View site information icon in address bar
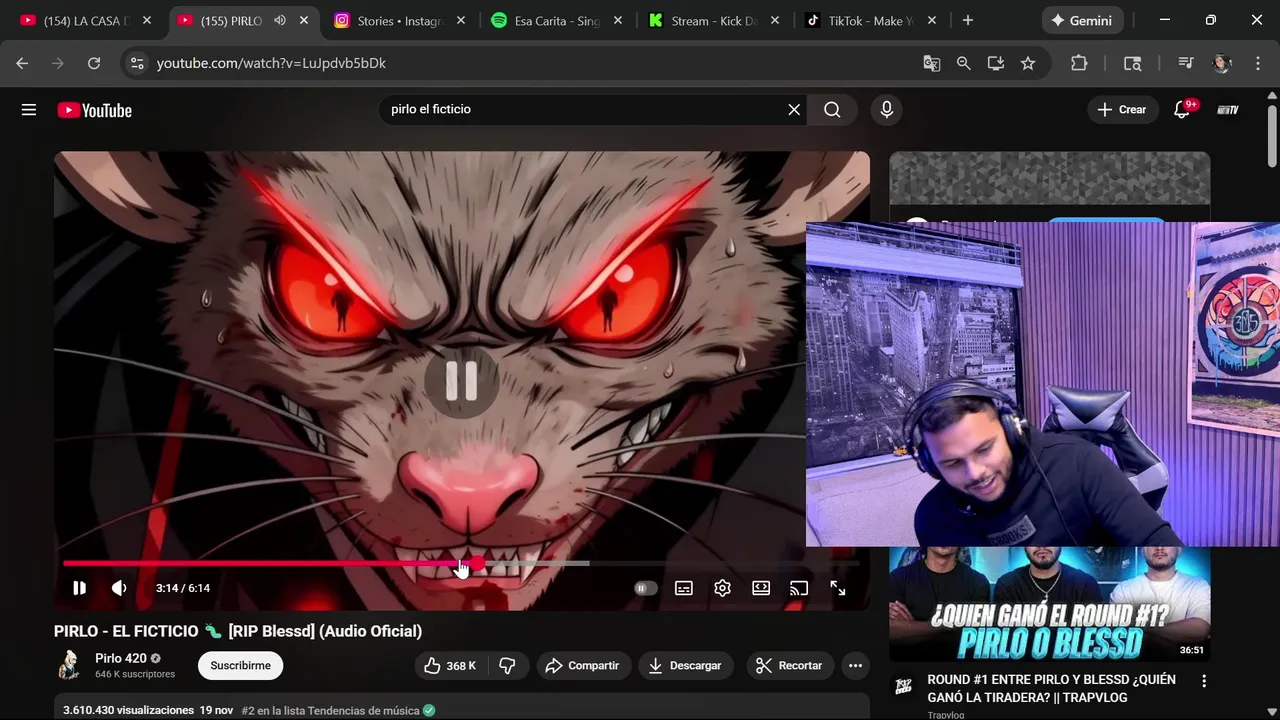 (137, 63)
